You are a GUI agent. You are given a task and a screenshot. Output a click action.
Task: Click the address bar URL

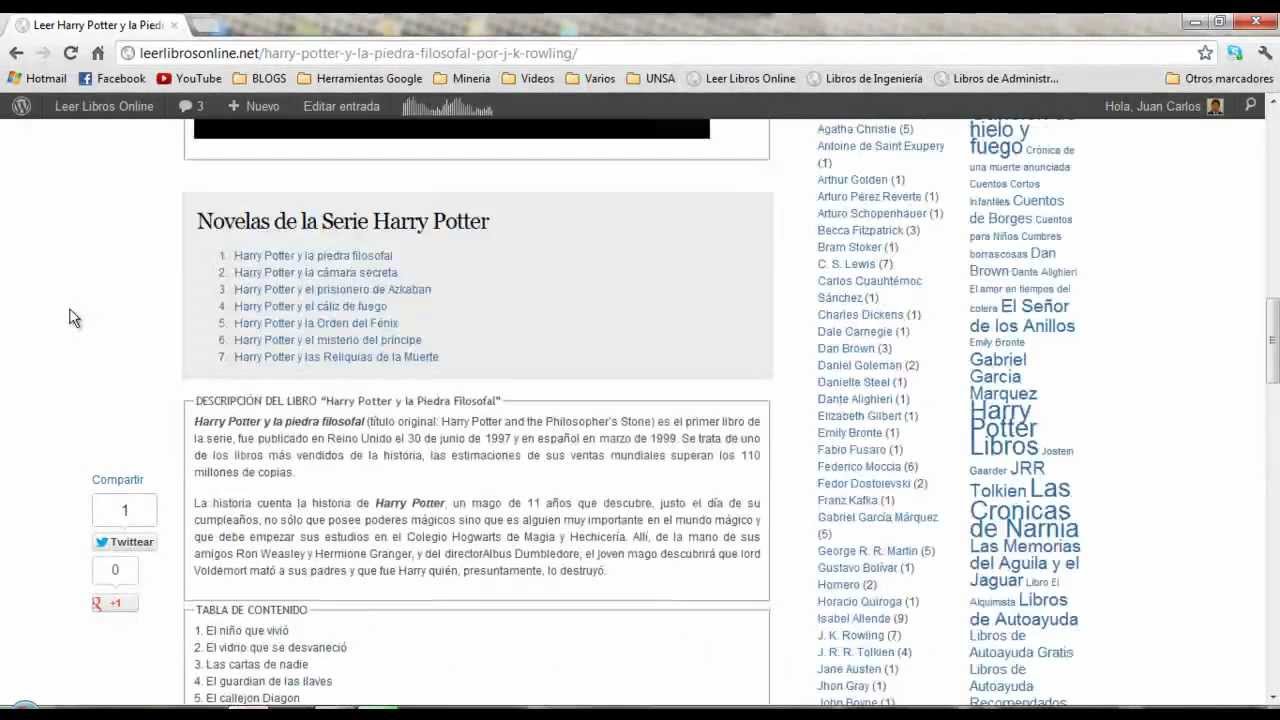[x=358, y=53]
